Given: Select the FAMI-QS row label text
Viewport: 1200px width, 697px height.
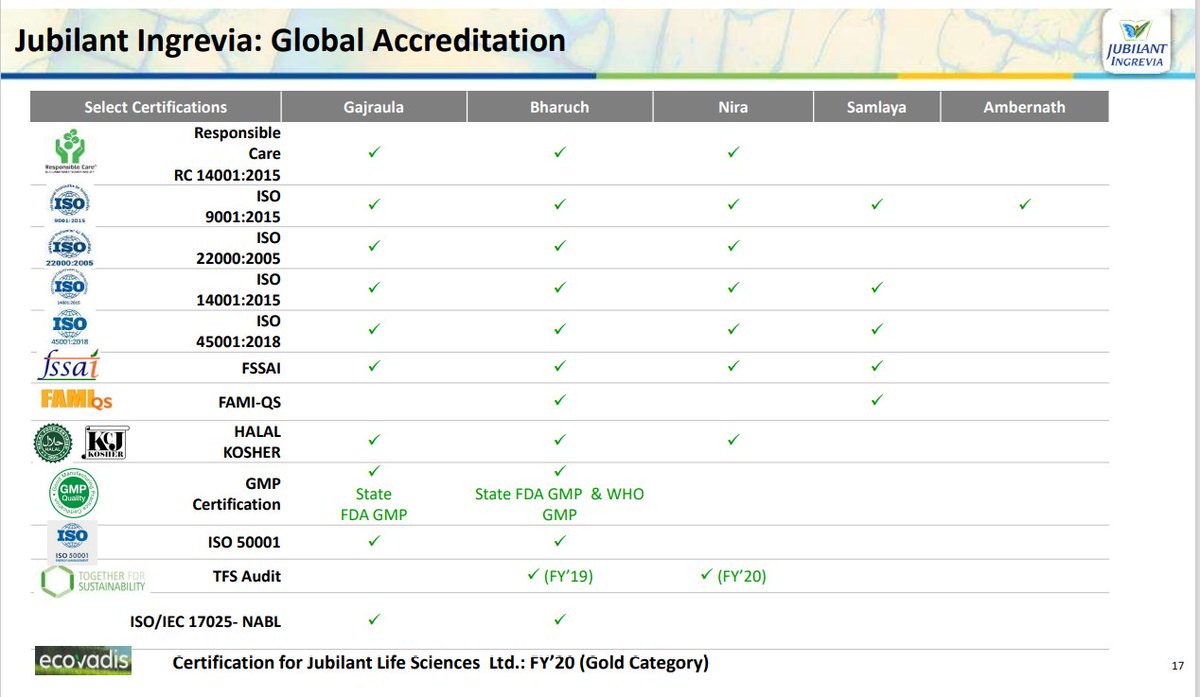Looking at the screenshot, I should 247,401.
